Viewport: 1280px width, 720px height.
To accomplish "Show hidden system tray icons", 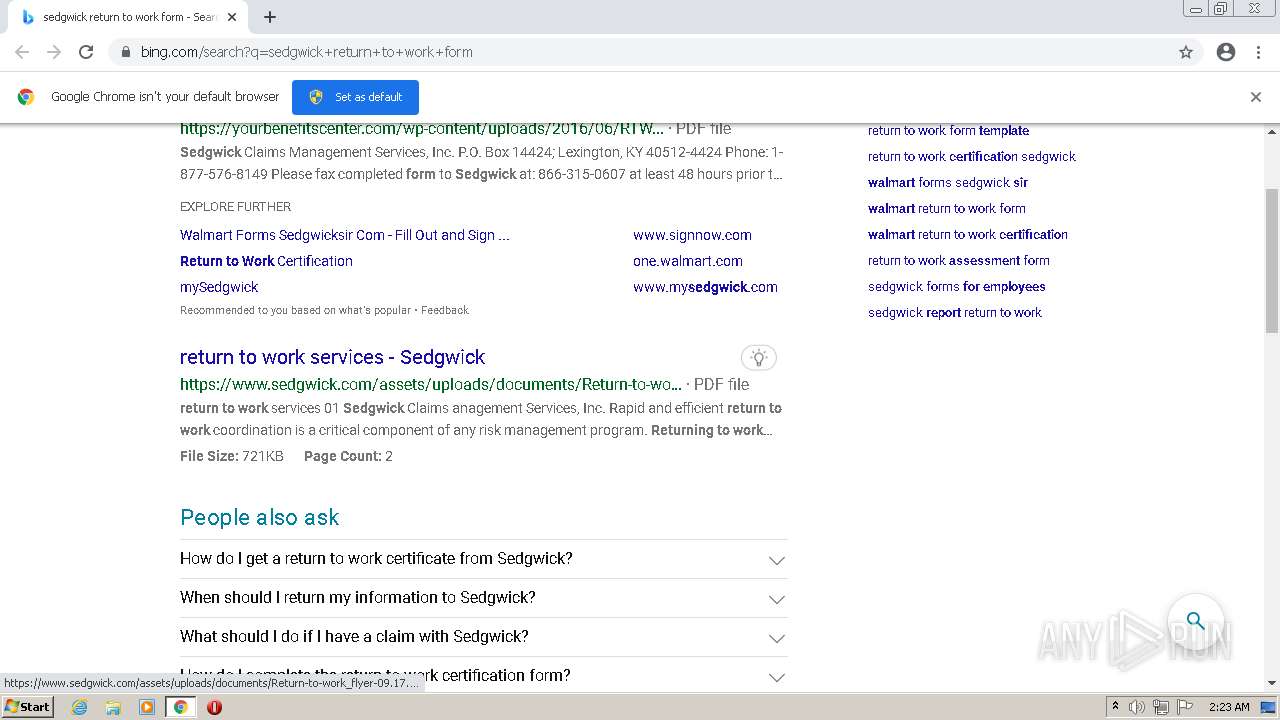I will tap(1115, 707).
